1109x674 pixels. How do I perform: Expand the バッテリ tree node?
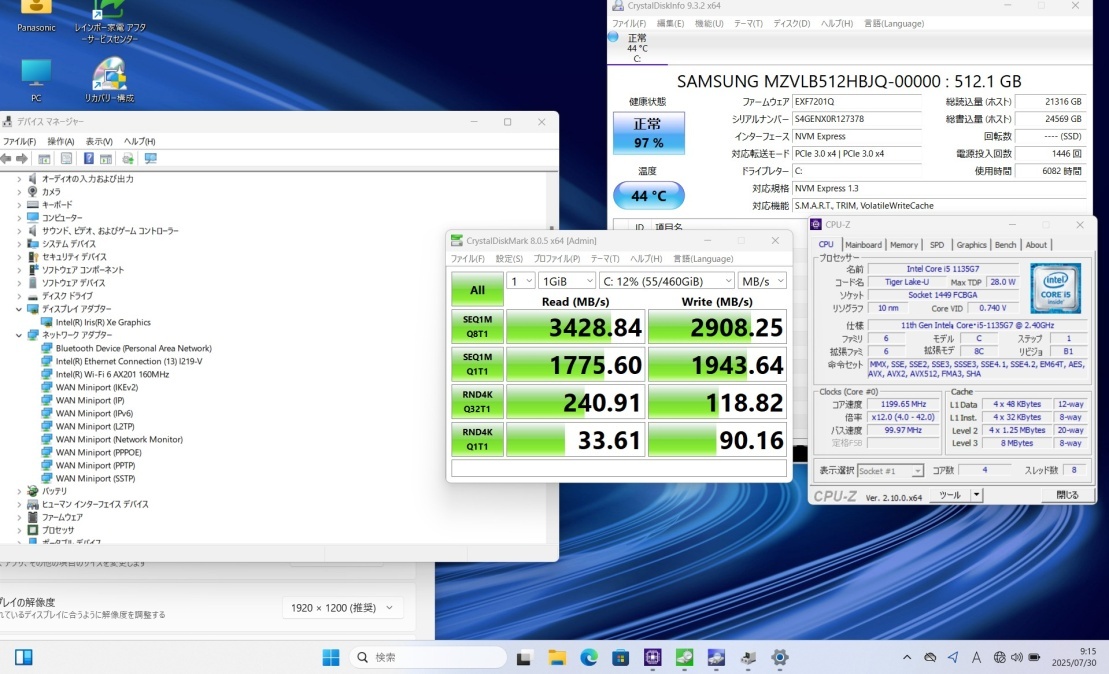[x=19, y=491]
